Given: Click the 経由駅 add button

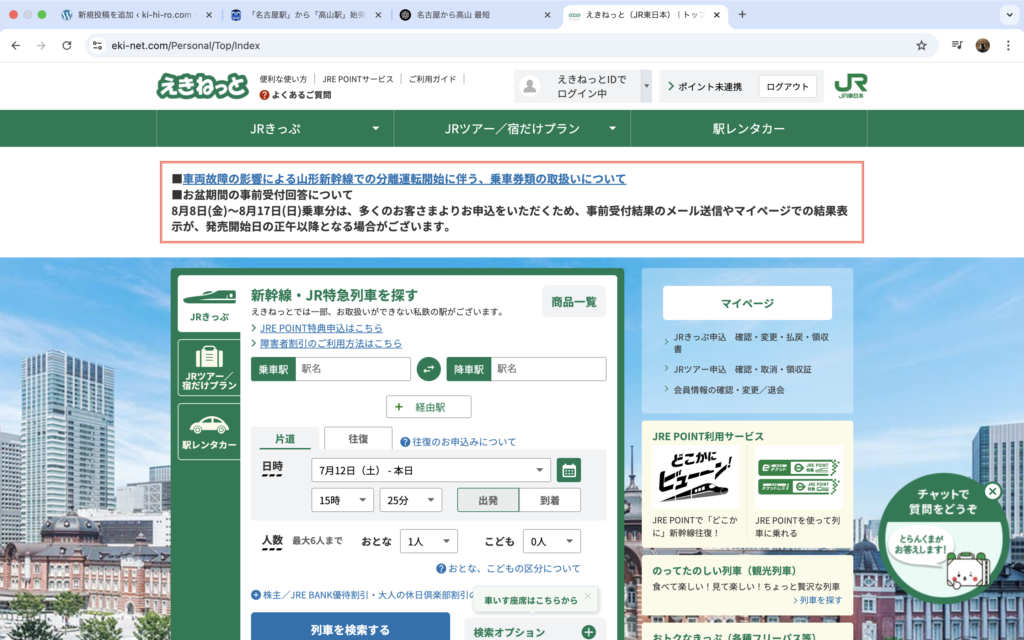Looking at the screenshot, I should [428, 407].
